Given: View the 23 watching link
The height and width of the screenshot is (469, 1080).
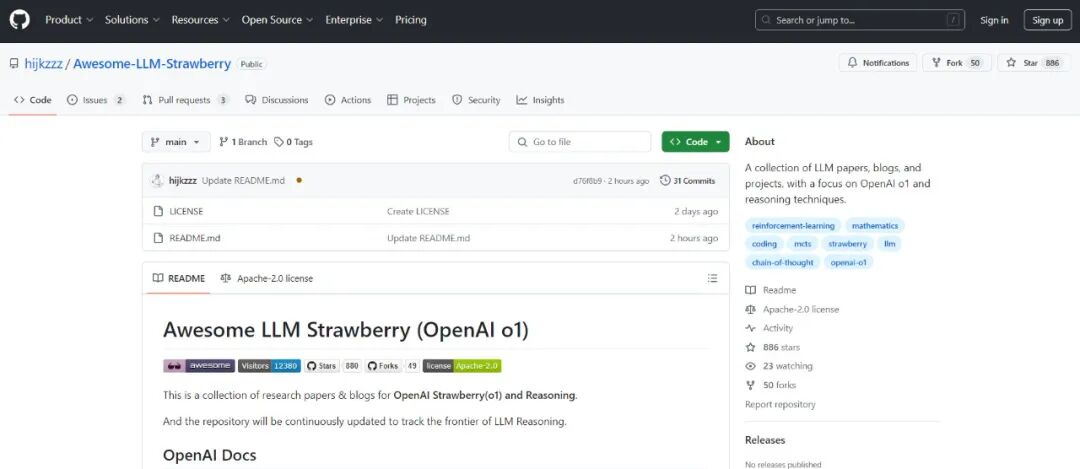Looking at the screenshot, I should (x=779, y=366).
